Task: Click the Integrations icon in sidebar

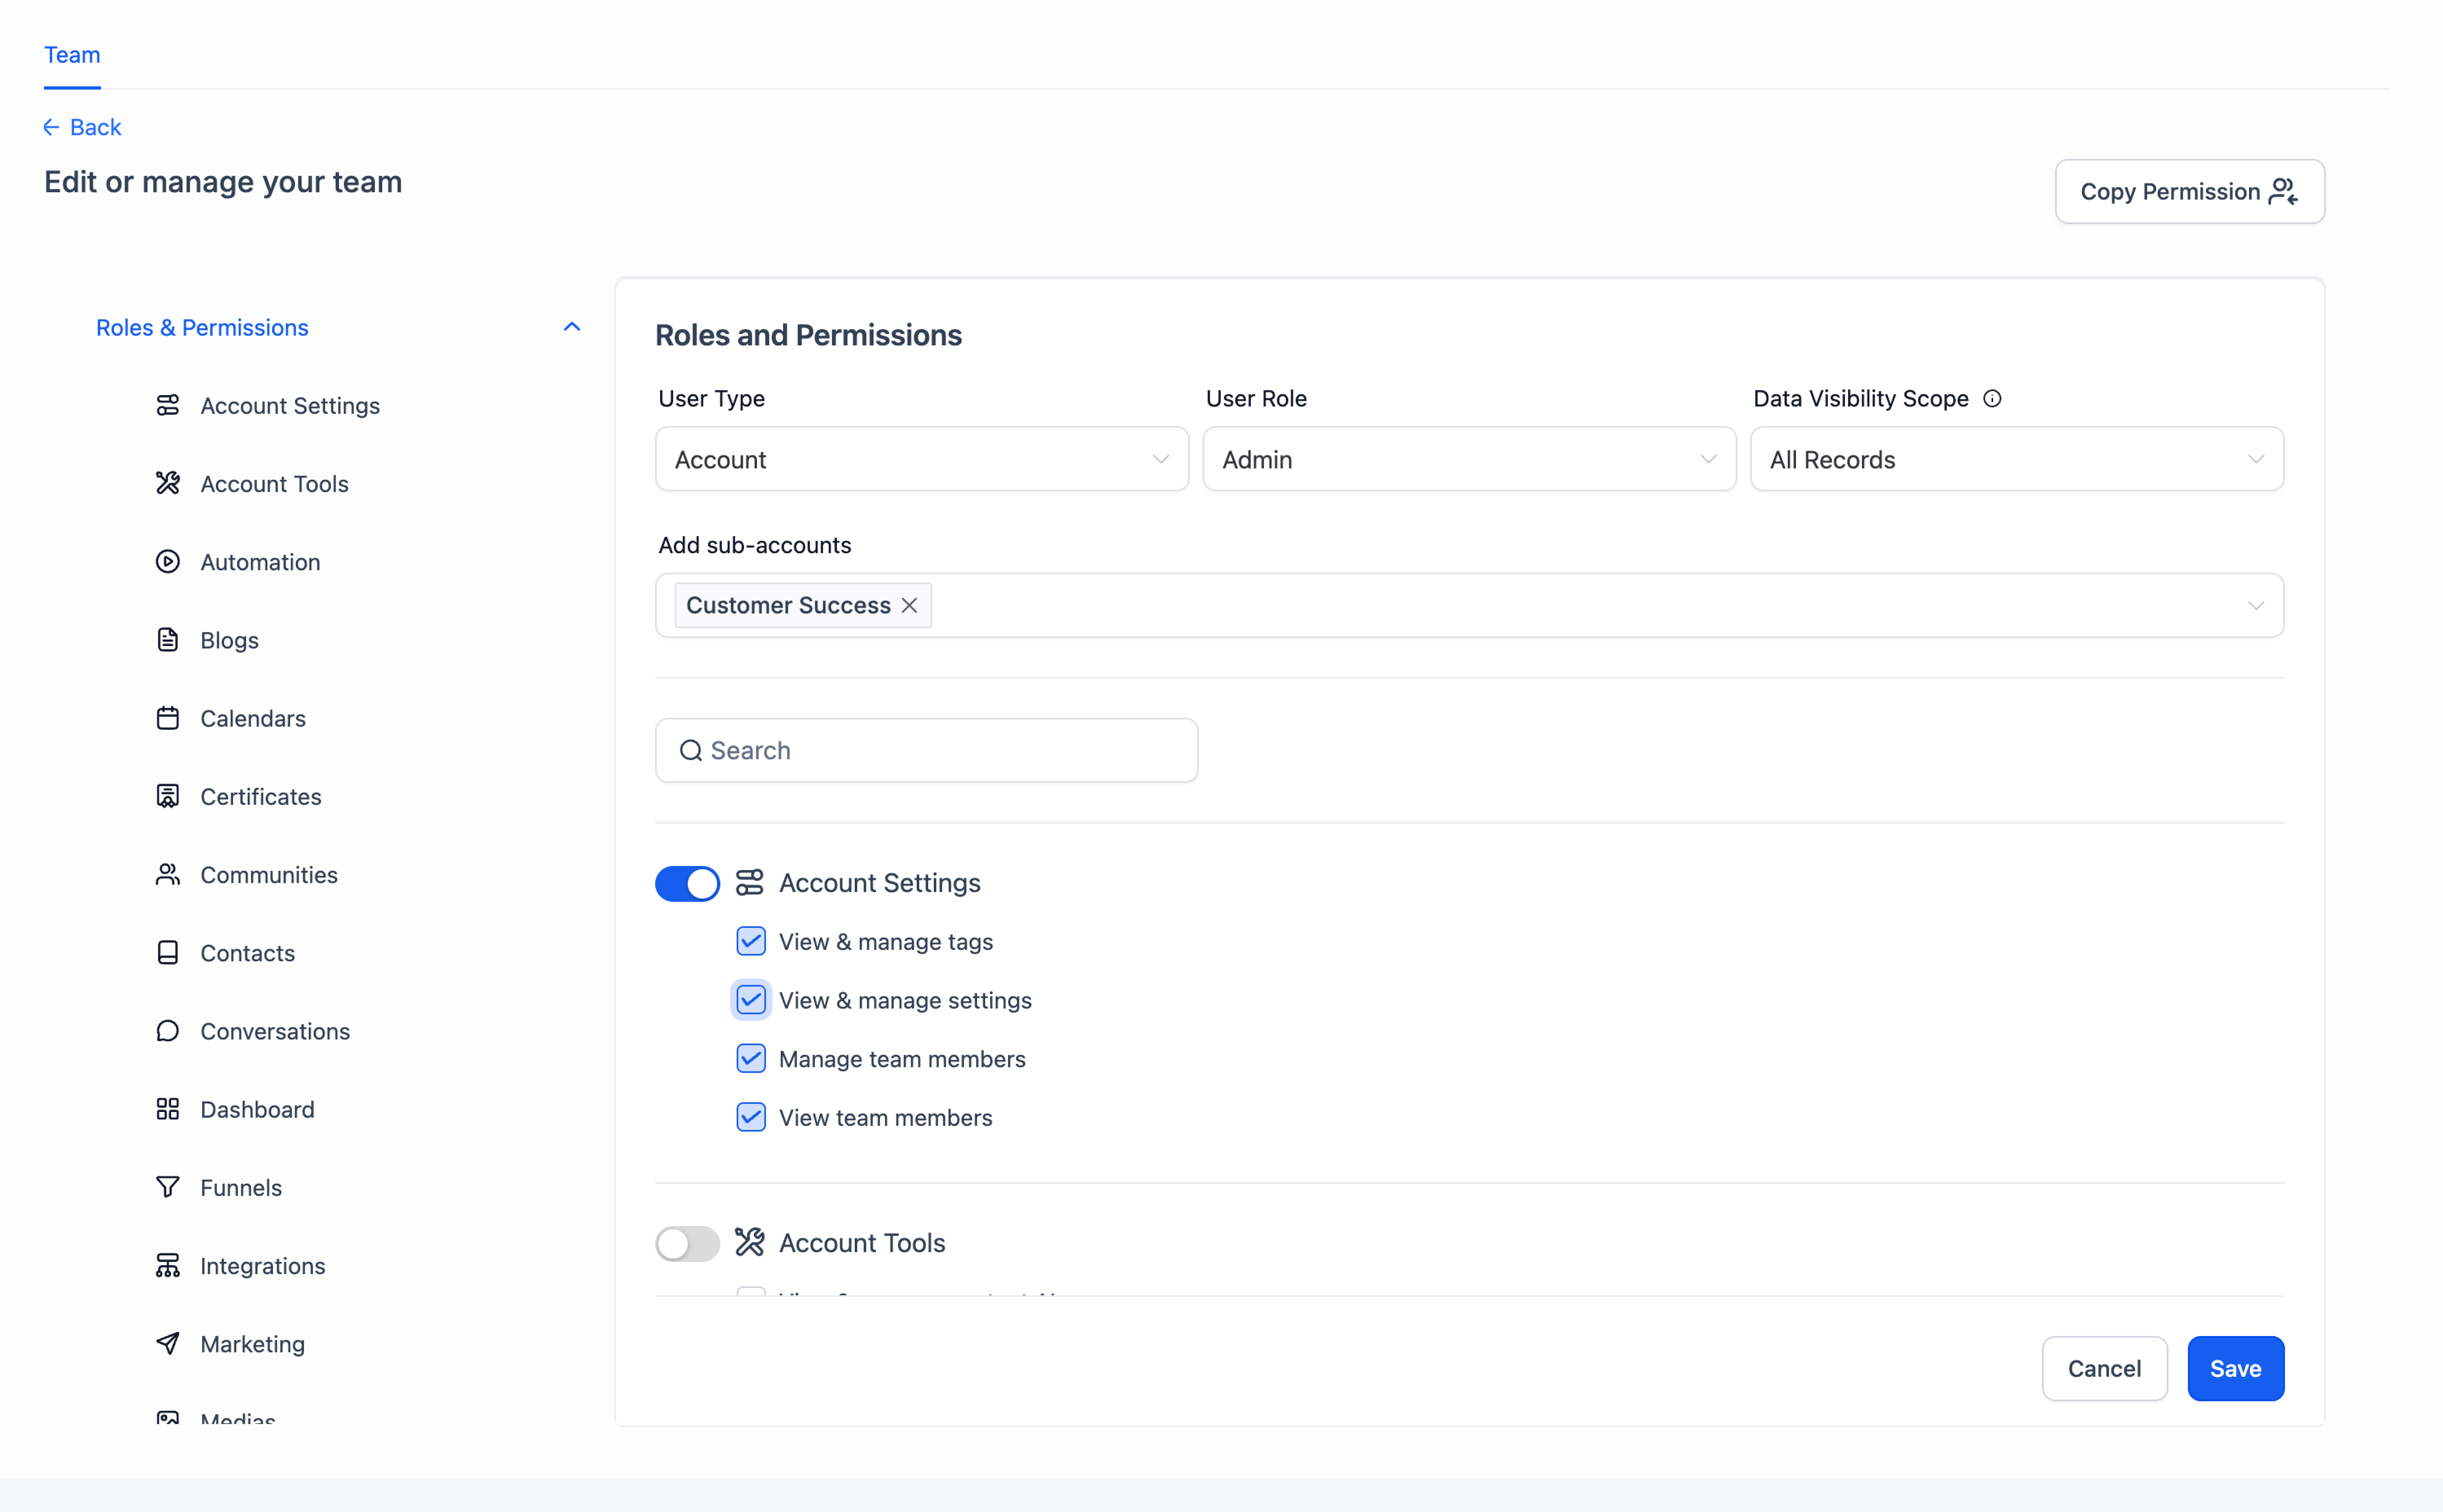Action: 167,1266
